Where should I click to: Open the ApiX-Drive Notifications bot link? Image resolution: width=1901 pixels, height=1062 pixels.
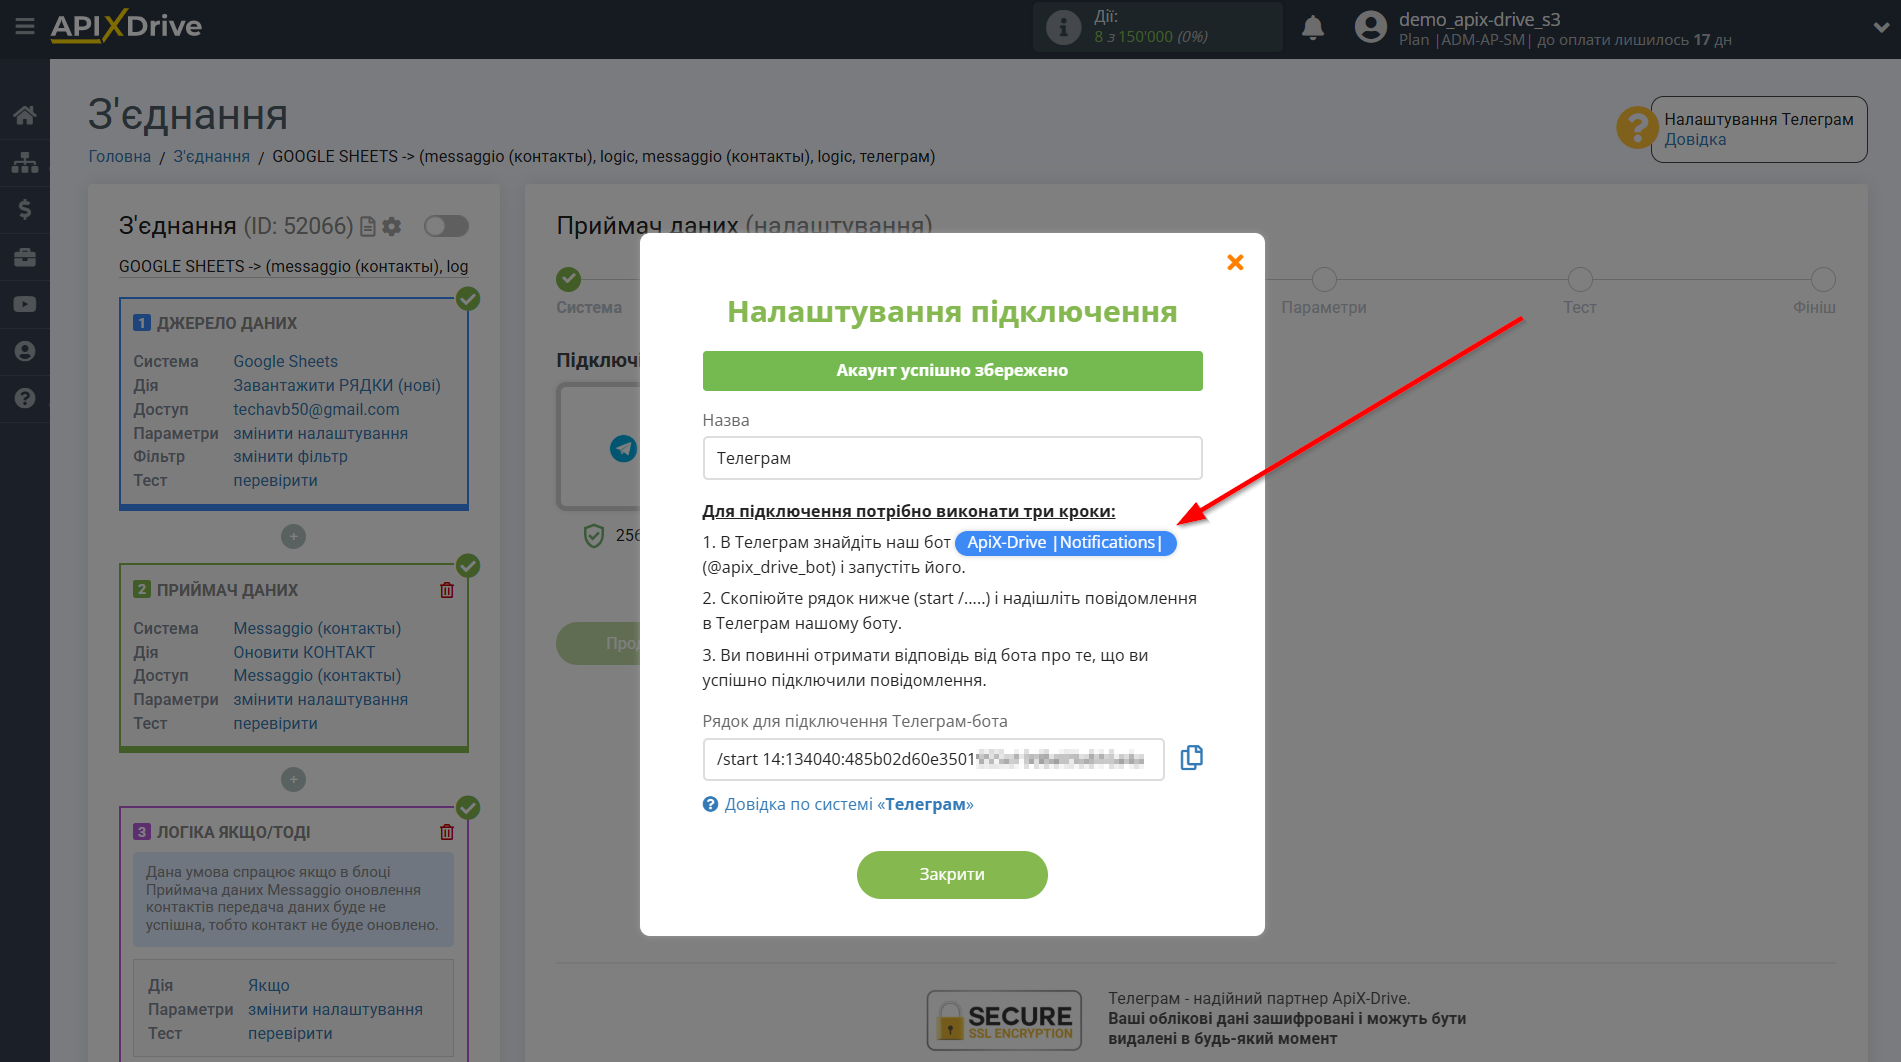point(1065,543)
